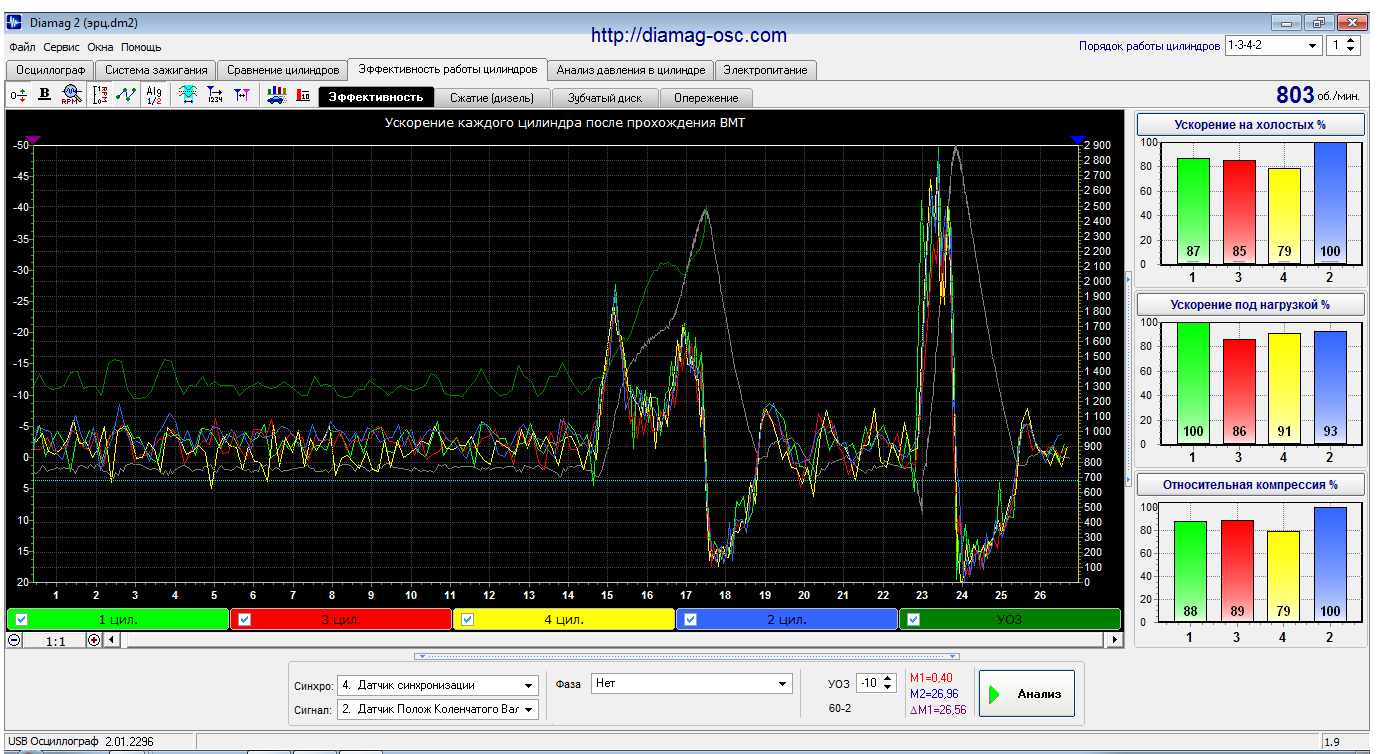This screenshot has width=1382, height=754.
Task: Open the cylinder firing order 1-3-4-2 dropdown
Action: [1312, 45]
